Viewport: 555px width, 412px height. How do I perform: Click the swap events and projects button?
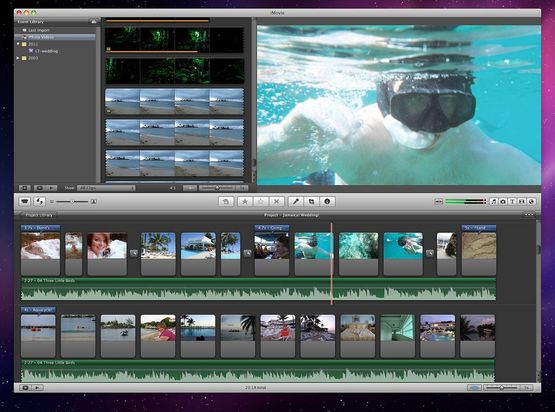[x=40, y=201]
